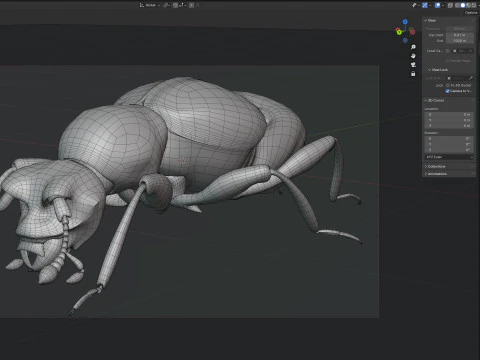Edit 3D Cursor Location X field
The width and height of the screenshot is (480, 360).
point(449,115)
